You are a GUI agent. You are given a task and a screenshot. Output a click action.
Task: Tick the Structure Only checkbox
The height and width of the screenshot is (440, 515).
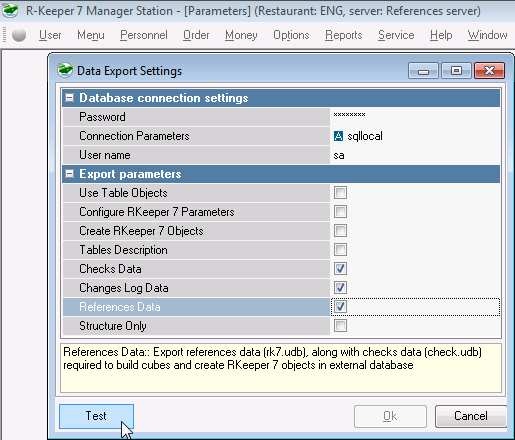click(340, 326)
